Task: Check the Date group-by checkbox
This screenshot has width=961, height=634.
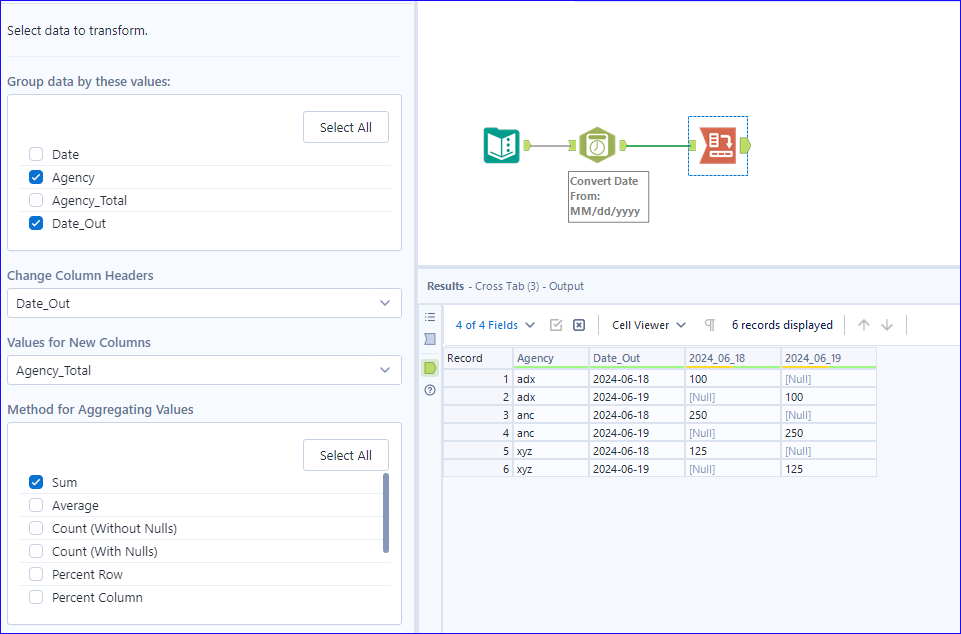Action: (x=36, y=154)
